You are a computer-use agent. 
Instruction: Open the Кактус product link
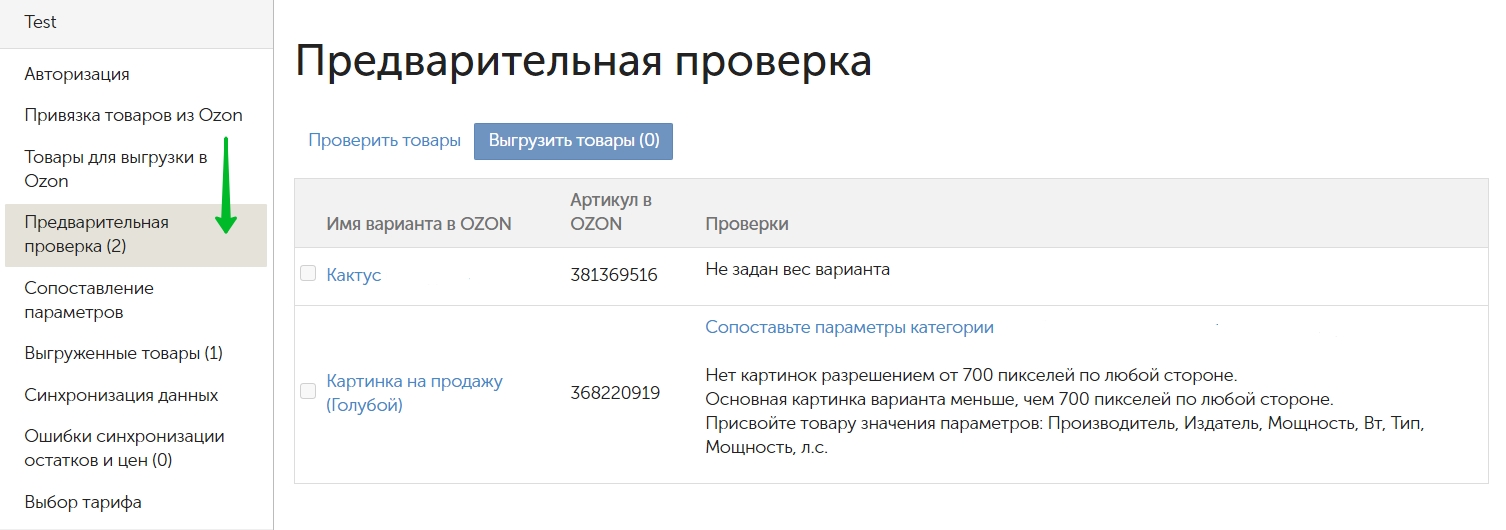pos(354,275)
